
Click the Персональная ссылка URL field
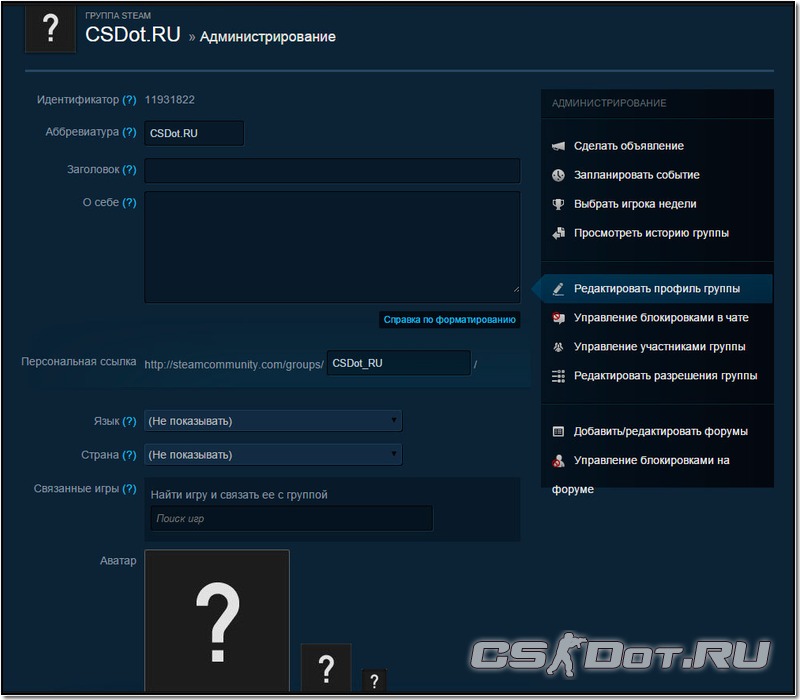tap(398, 363)
